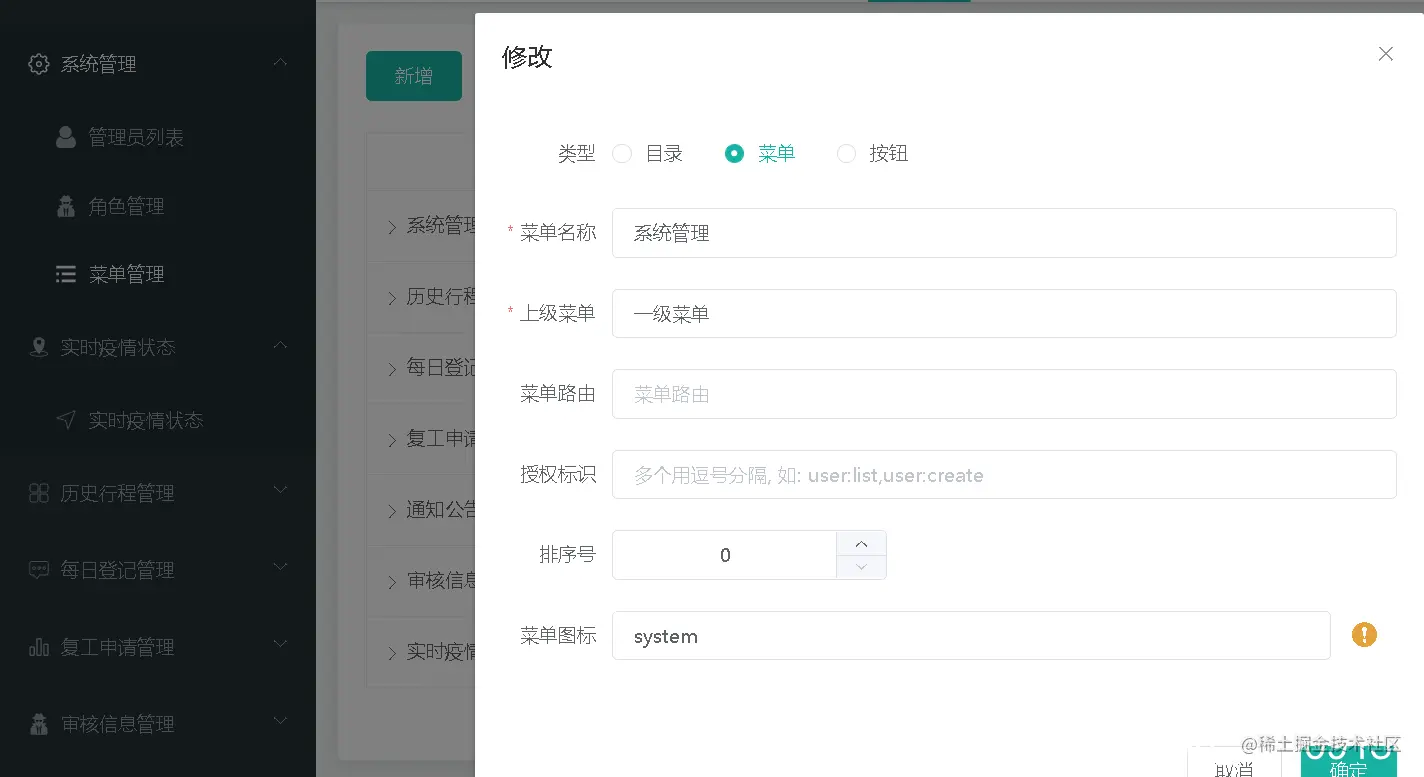Increase 排序号 with the up arrow
Screen dimensions: 1424x777
tap(861, 543)
